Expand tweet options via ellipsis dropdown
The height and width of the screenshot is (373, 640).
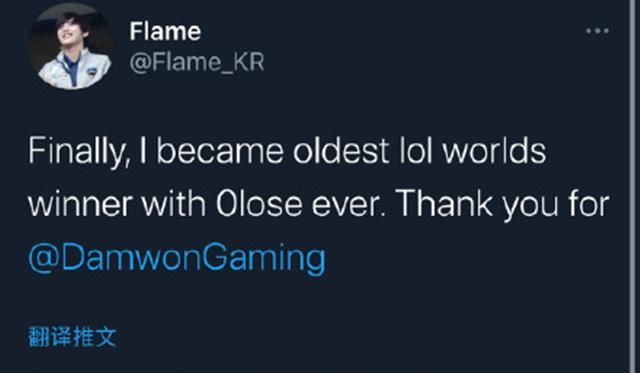click(597, 31)
